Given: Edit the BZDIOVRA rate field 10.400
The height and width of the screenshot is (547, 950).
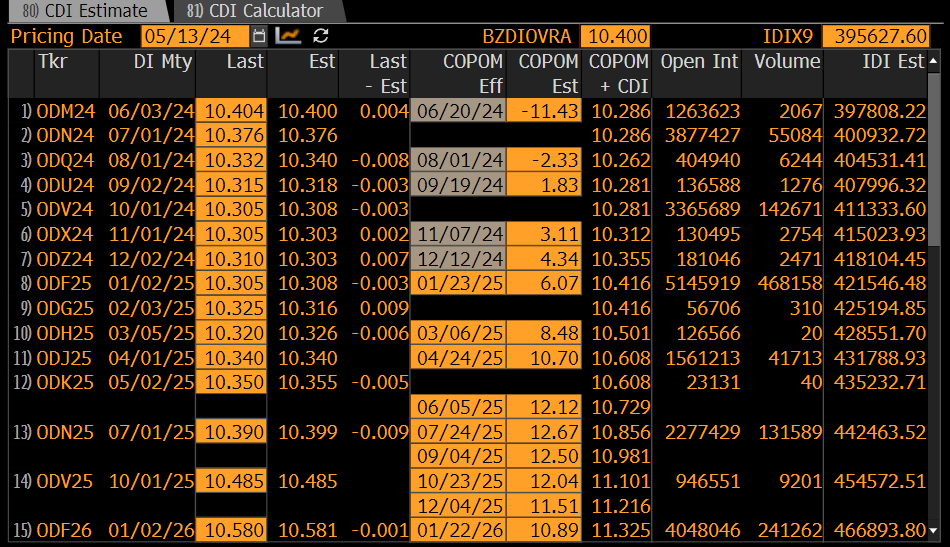Looking at the screenshot, I should pyautogui.click(x=616, y=36).
